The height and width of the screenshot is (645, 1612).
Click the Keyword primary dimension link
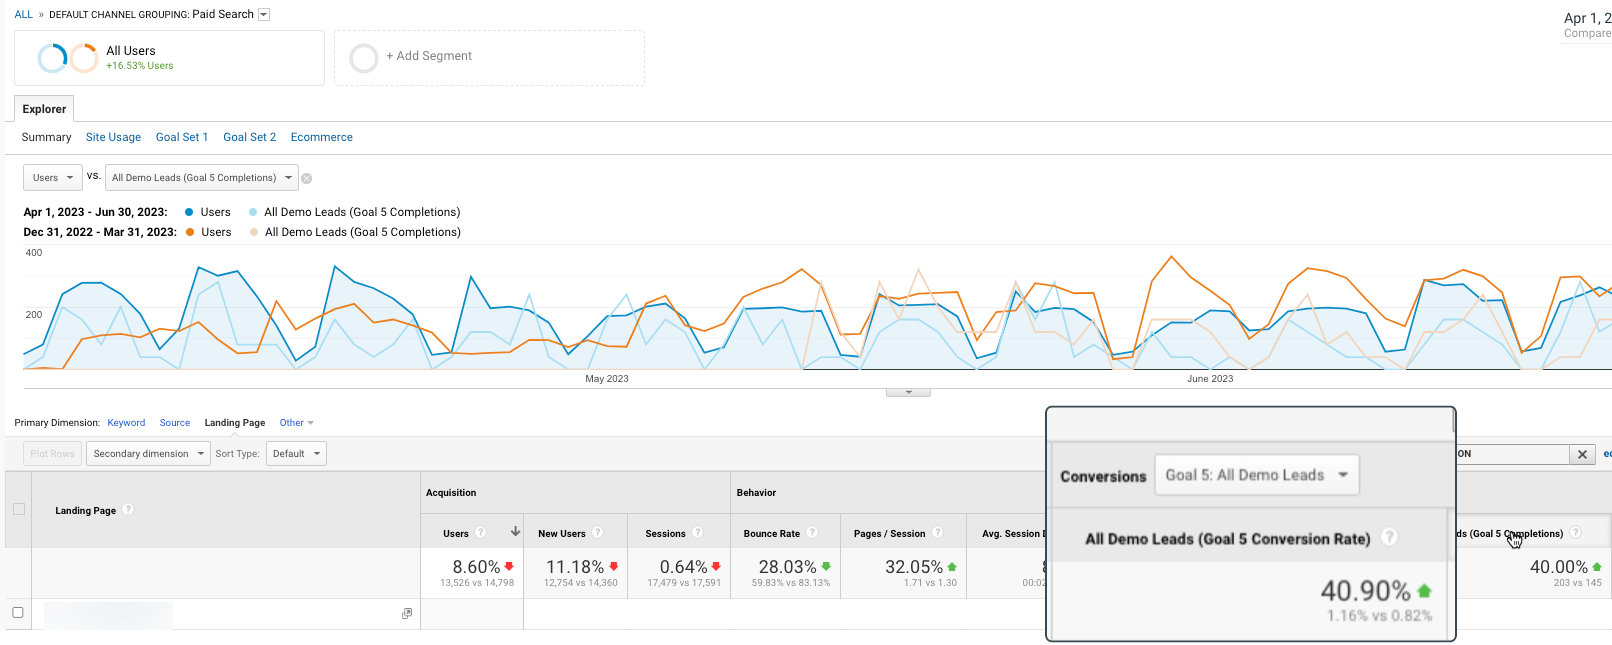pyautogui.click(x=126, y=423)
